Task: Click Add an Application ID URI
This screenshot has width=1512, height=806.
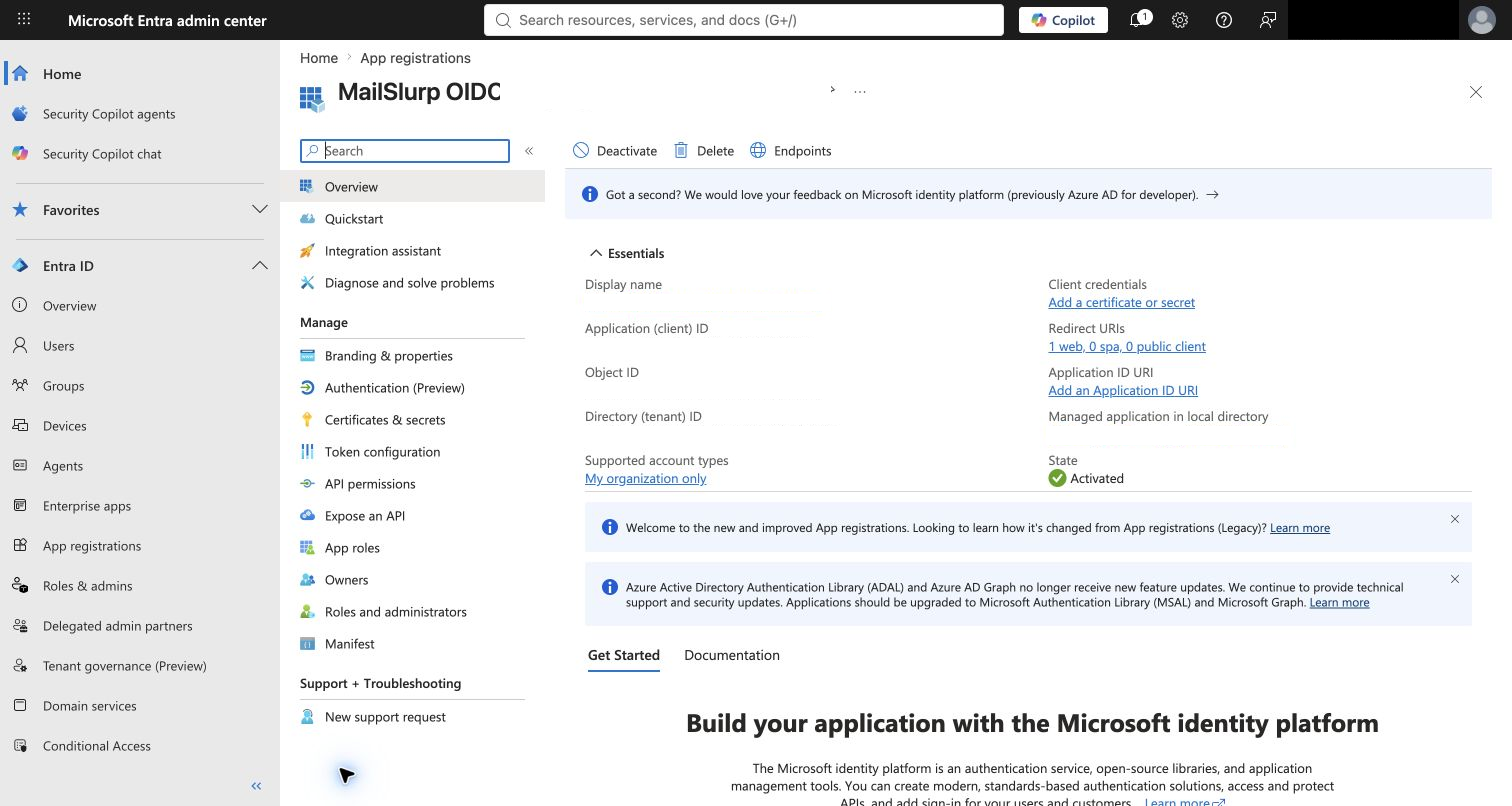Action: pos(1123,391)
